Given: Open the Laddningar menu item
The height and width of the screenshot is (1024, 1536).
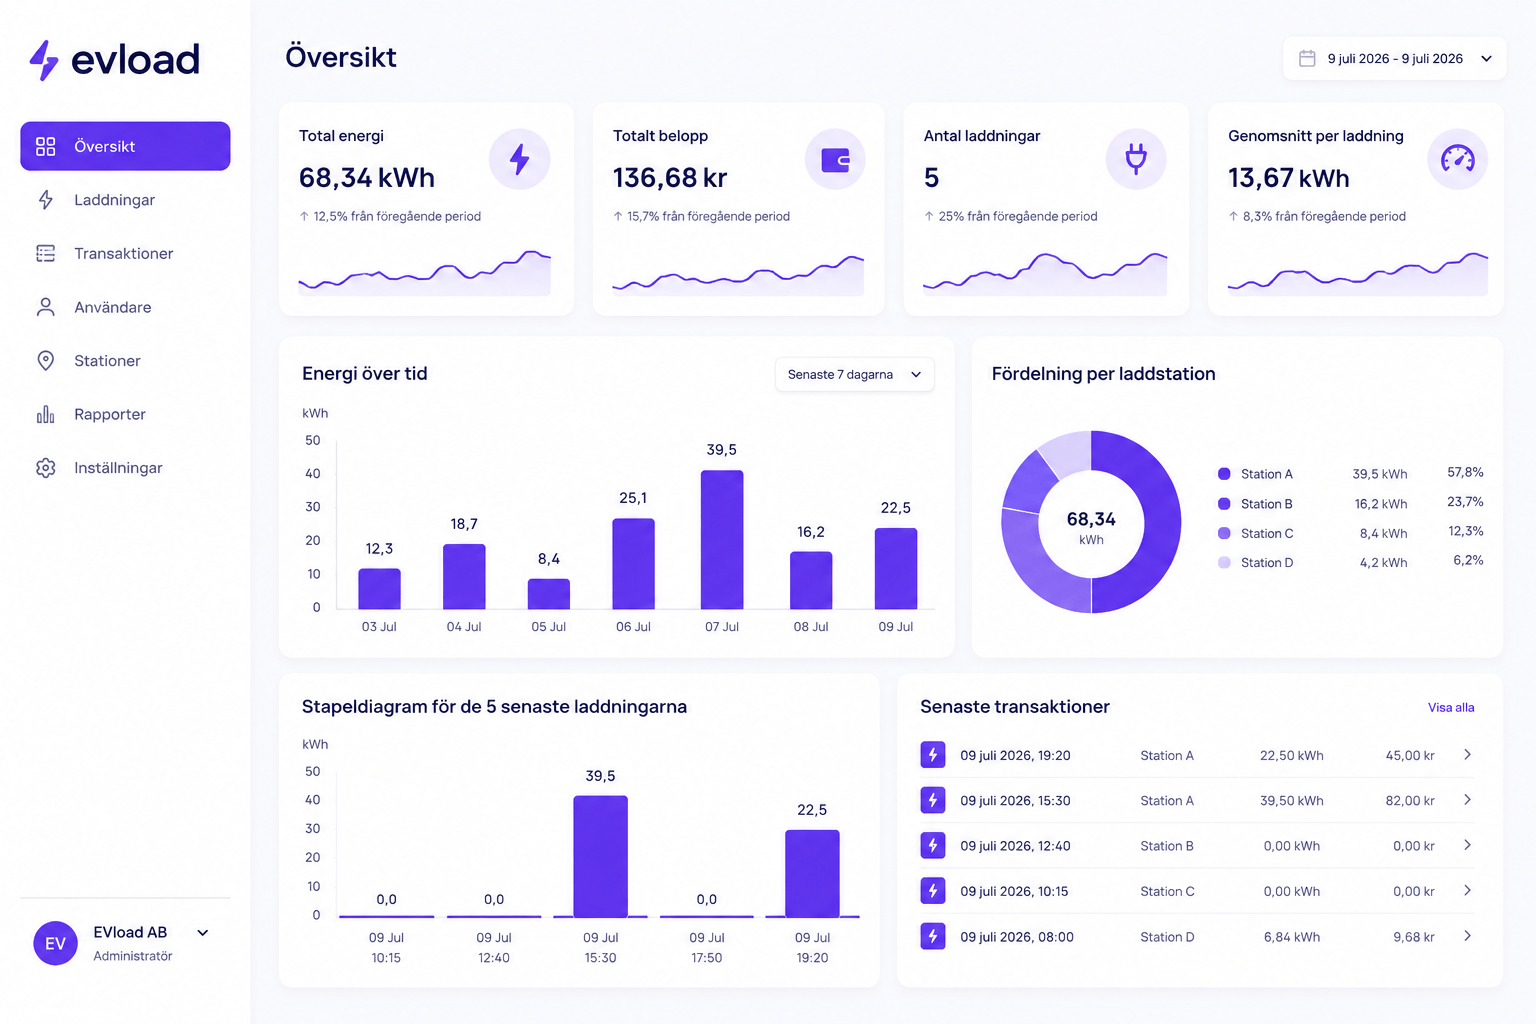Looking at the screenshot, I should pyautogui.click(x=125, y=200).
